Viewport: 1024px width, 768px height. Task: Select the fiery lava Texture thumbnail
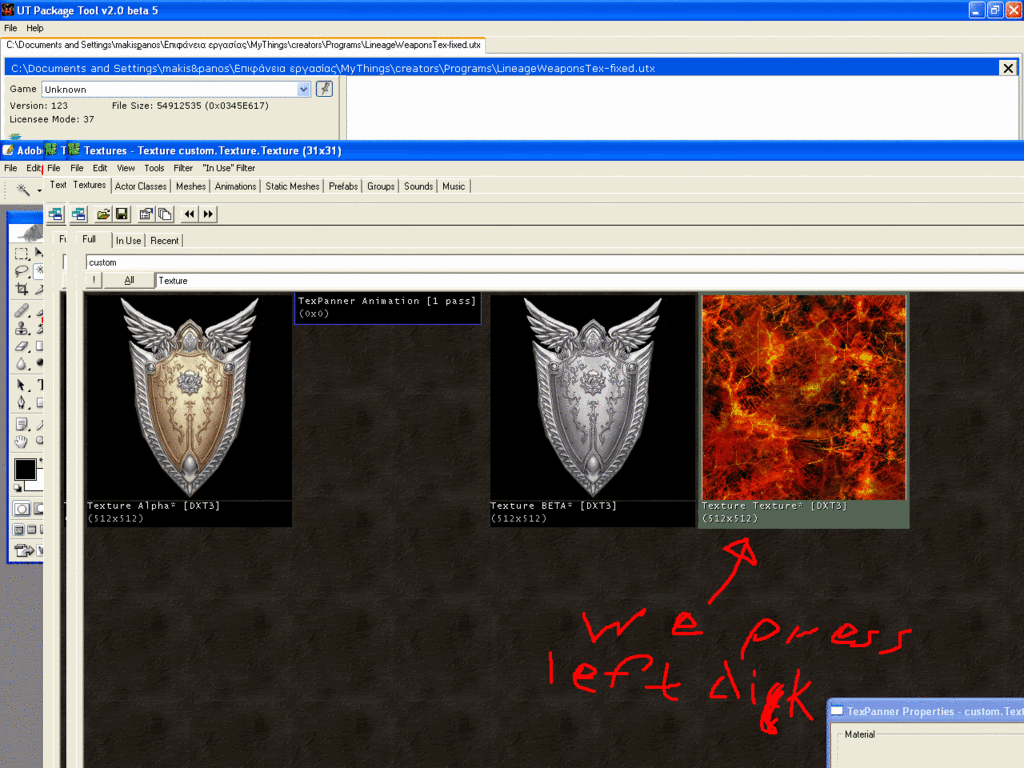pyautogui.click(x=804, y=398)
